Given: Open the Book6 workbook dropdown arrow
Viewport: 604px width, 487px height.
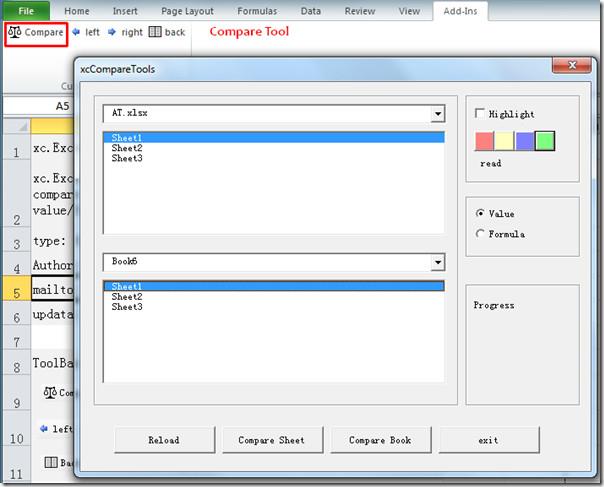Looking at the screenshot, I should [x=438, y=262].
